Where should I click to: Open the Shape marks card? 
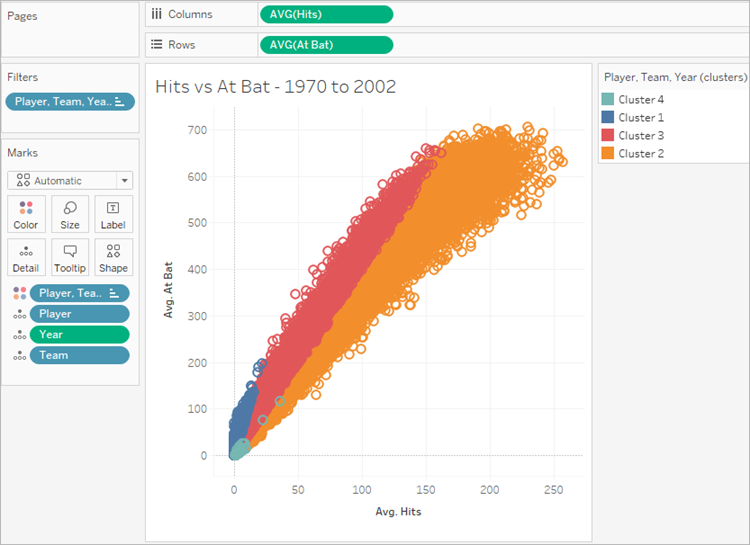pos(113,257)
